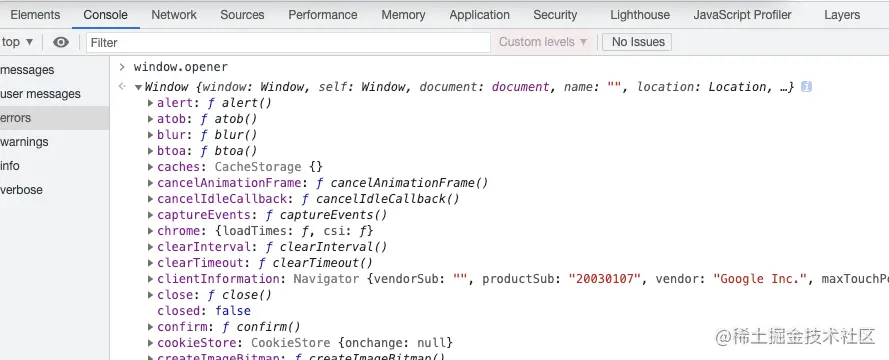Click the window.opener command text
889x360 pixels.
pos(180,67)
